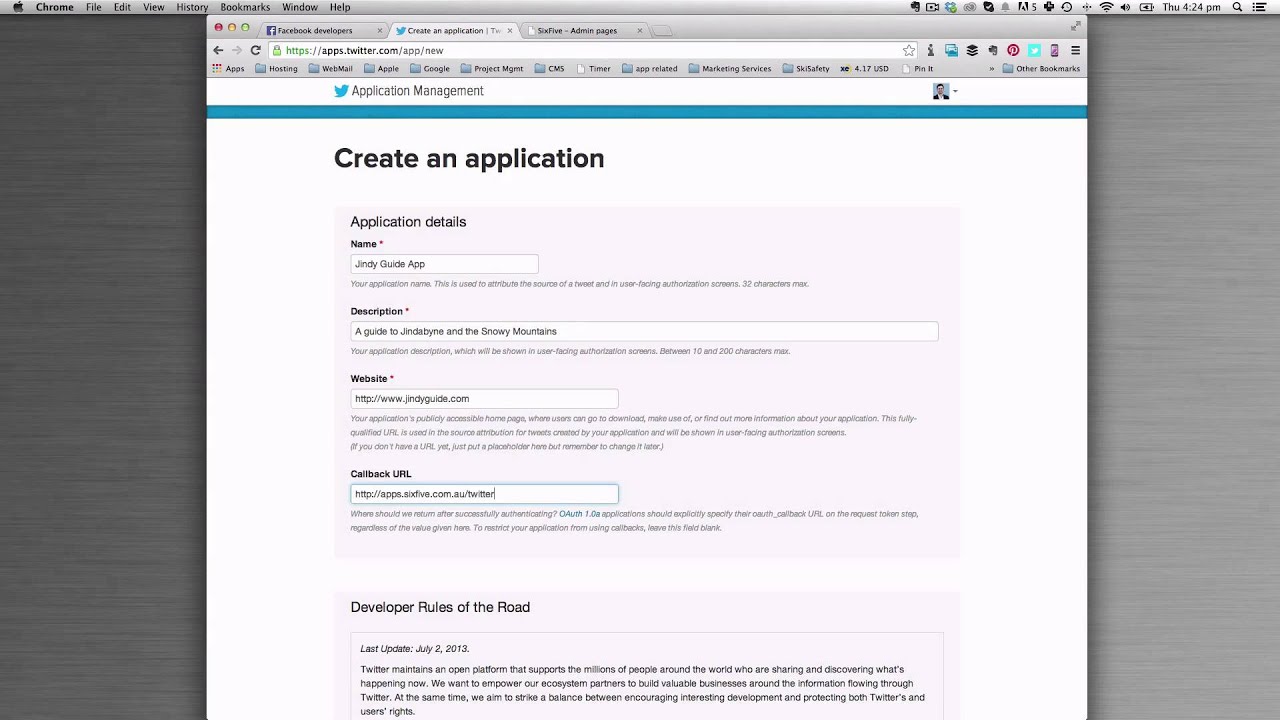
Task: Click the Evernote elephant extension icon
Action: click(993, 50)
